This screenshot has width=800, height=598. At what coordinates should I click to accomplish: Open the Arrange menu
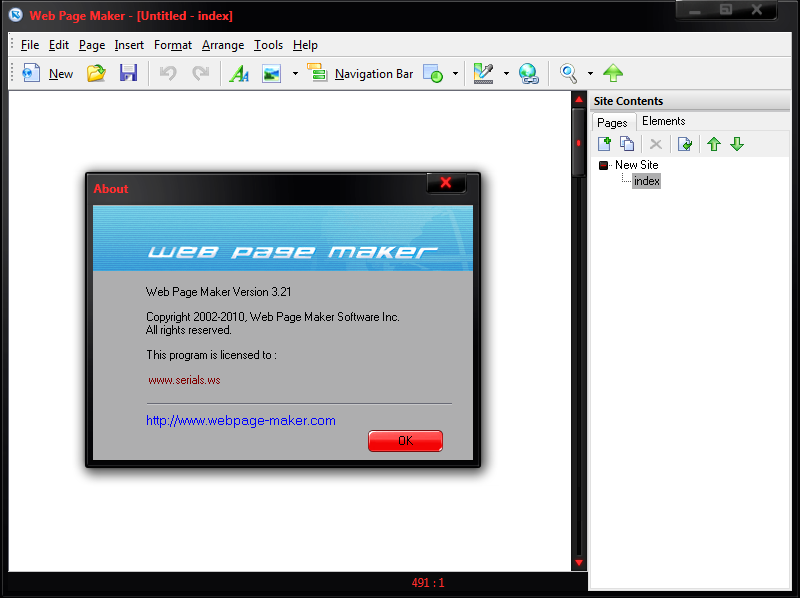pos(223,45)
